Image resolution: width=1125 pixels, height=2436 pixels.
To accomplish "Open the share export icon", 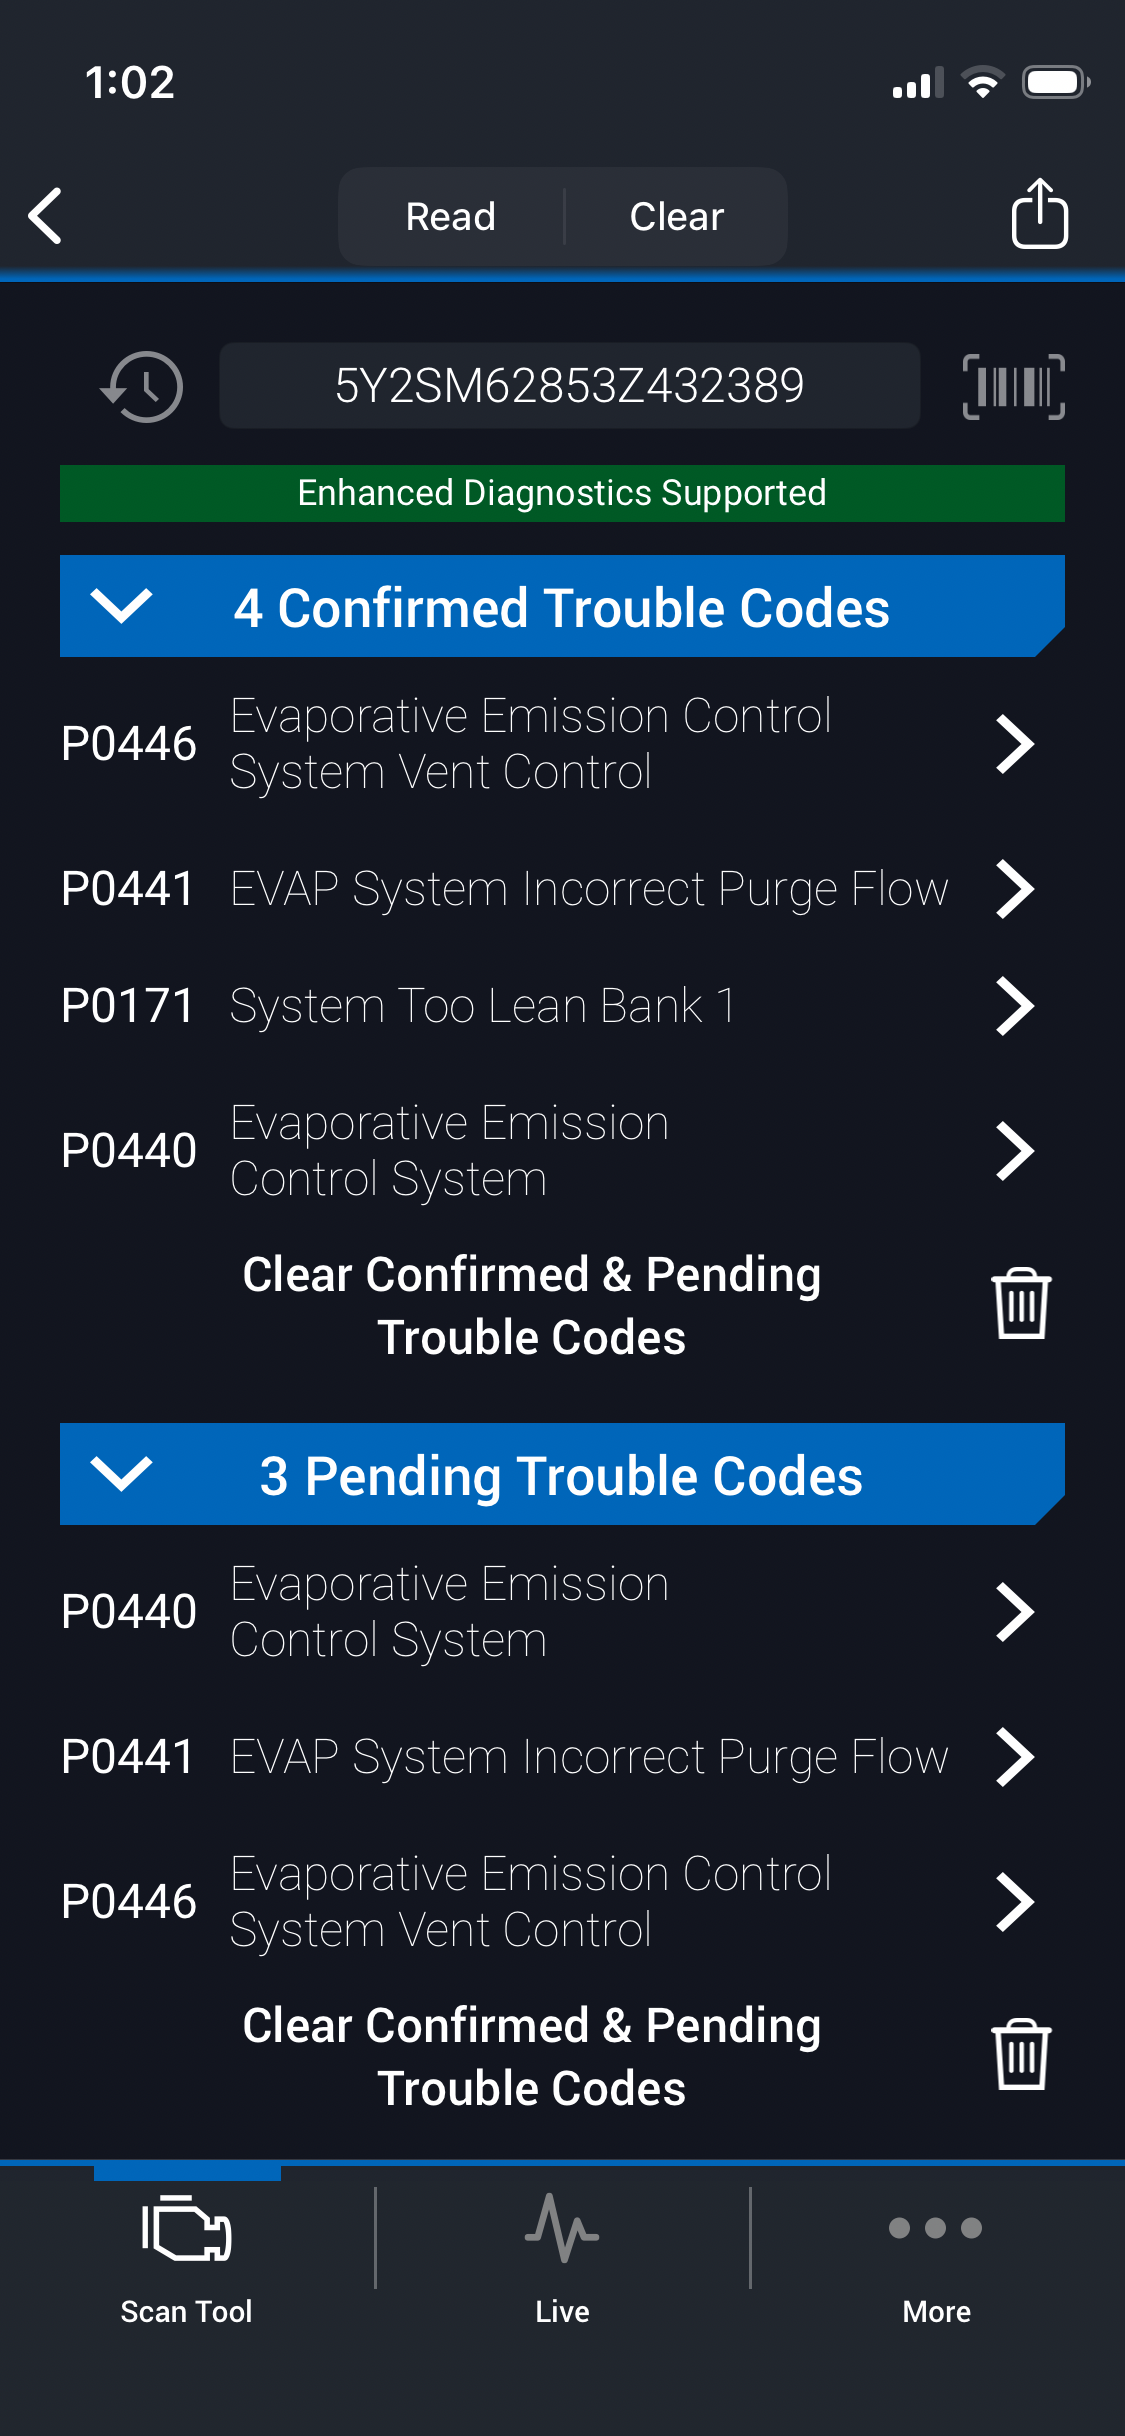I will pyautogui.click(x=1039, y=213).
